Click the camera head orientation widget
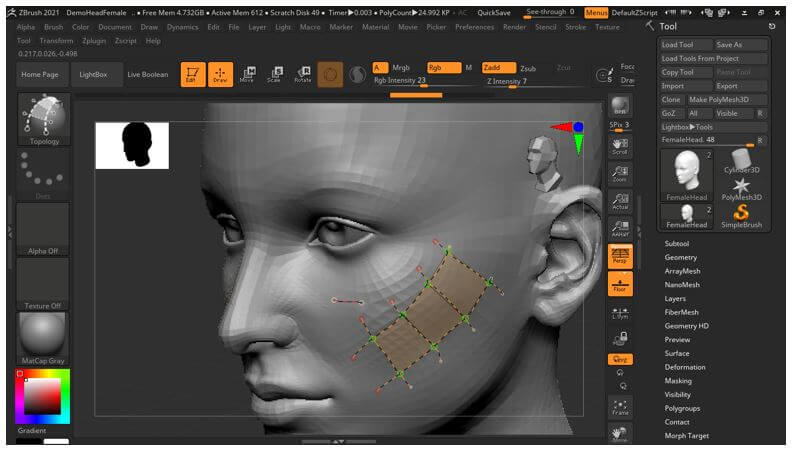This screenshot has width=798, height=450. coord(544,163)
